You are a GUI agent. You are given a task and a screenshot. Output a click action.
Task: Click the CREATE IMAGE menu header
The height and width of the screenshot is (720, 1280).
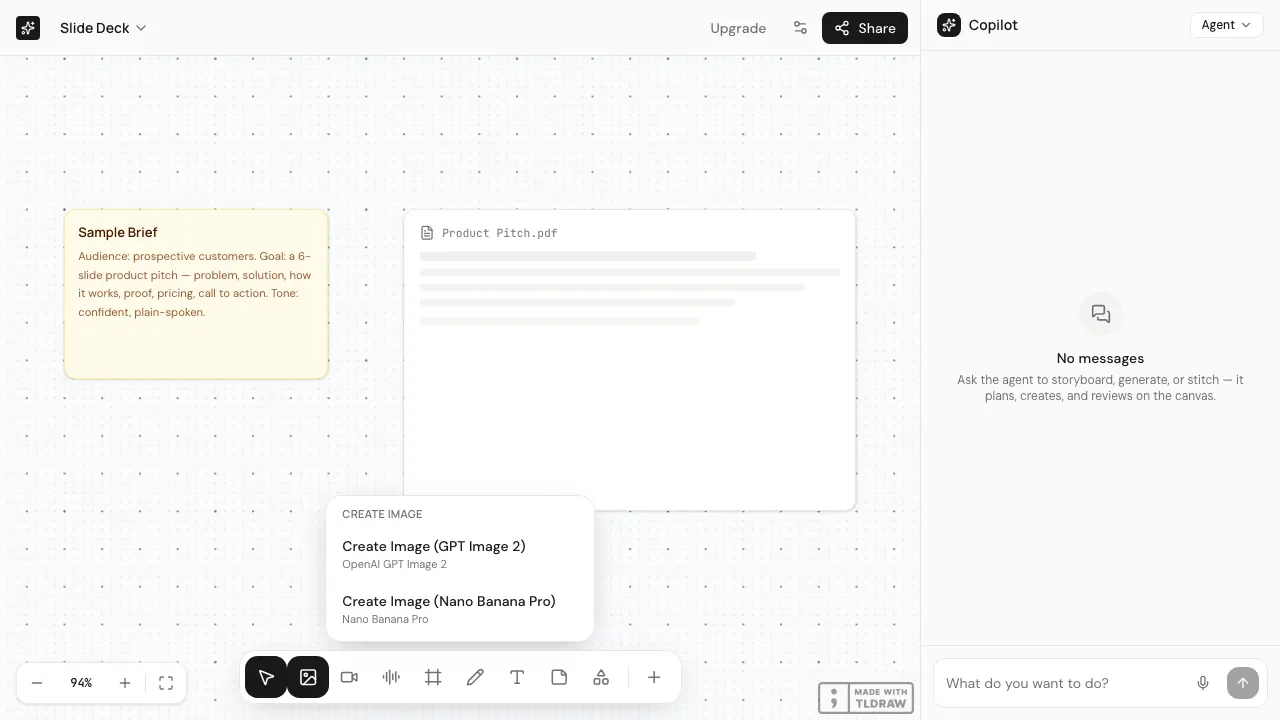pos(382,514)
